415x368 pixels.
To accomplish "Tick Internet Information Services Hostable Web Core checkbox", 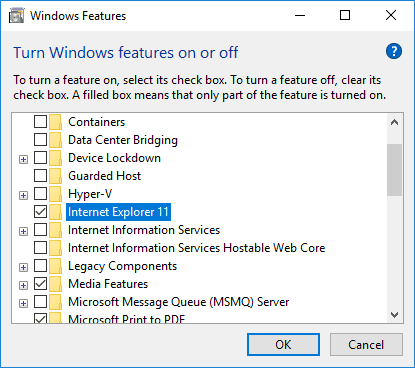I will click(x=40, y=248).
